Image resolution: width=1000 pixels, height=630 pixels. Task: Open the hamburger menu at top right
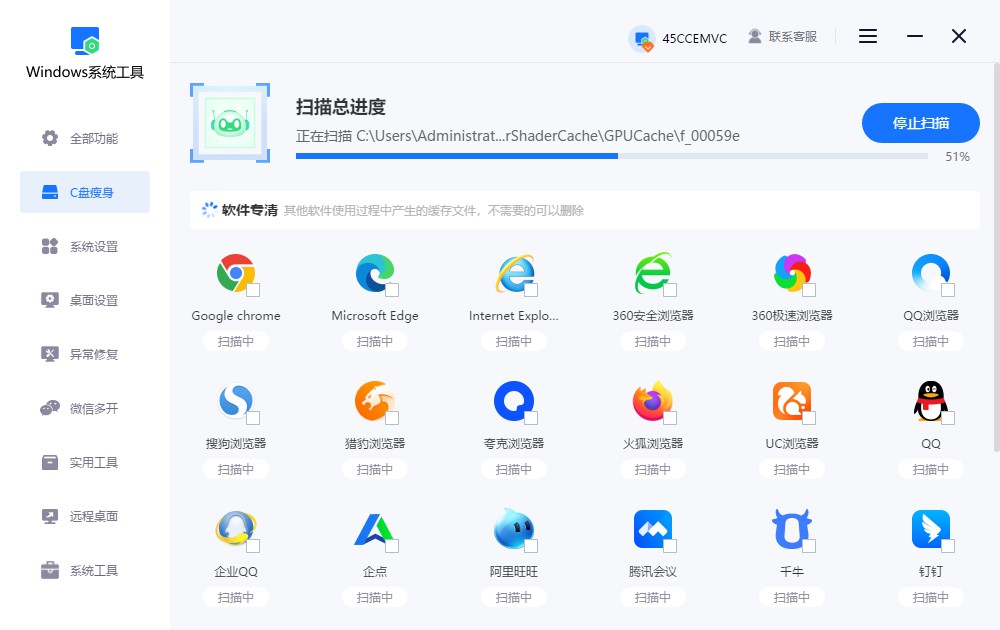(x=867, y=36)
